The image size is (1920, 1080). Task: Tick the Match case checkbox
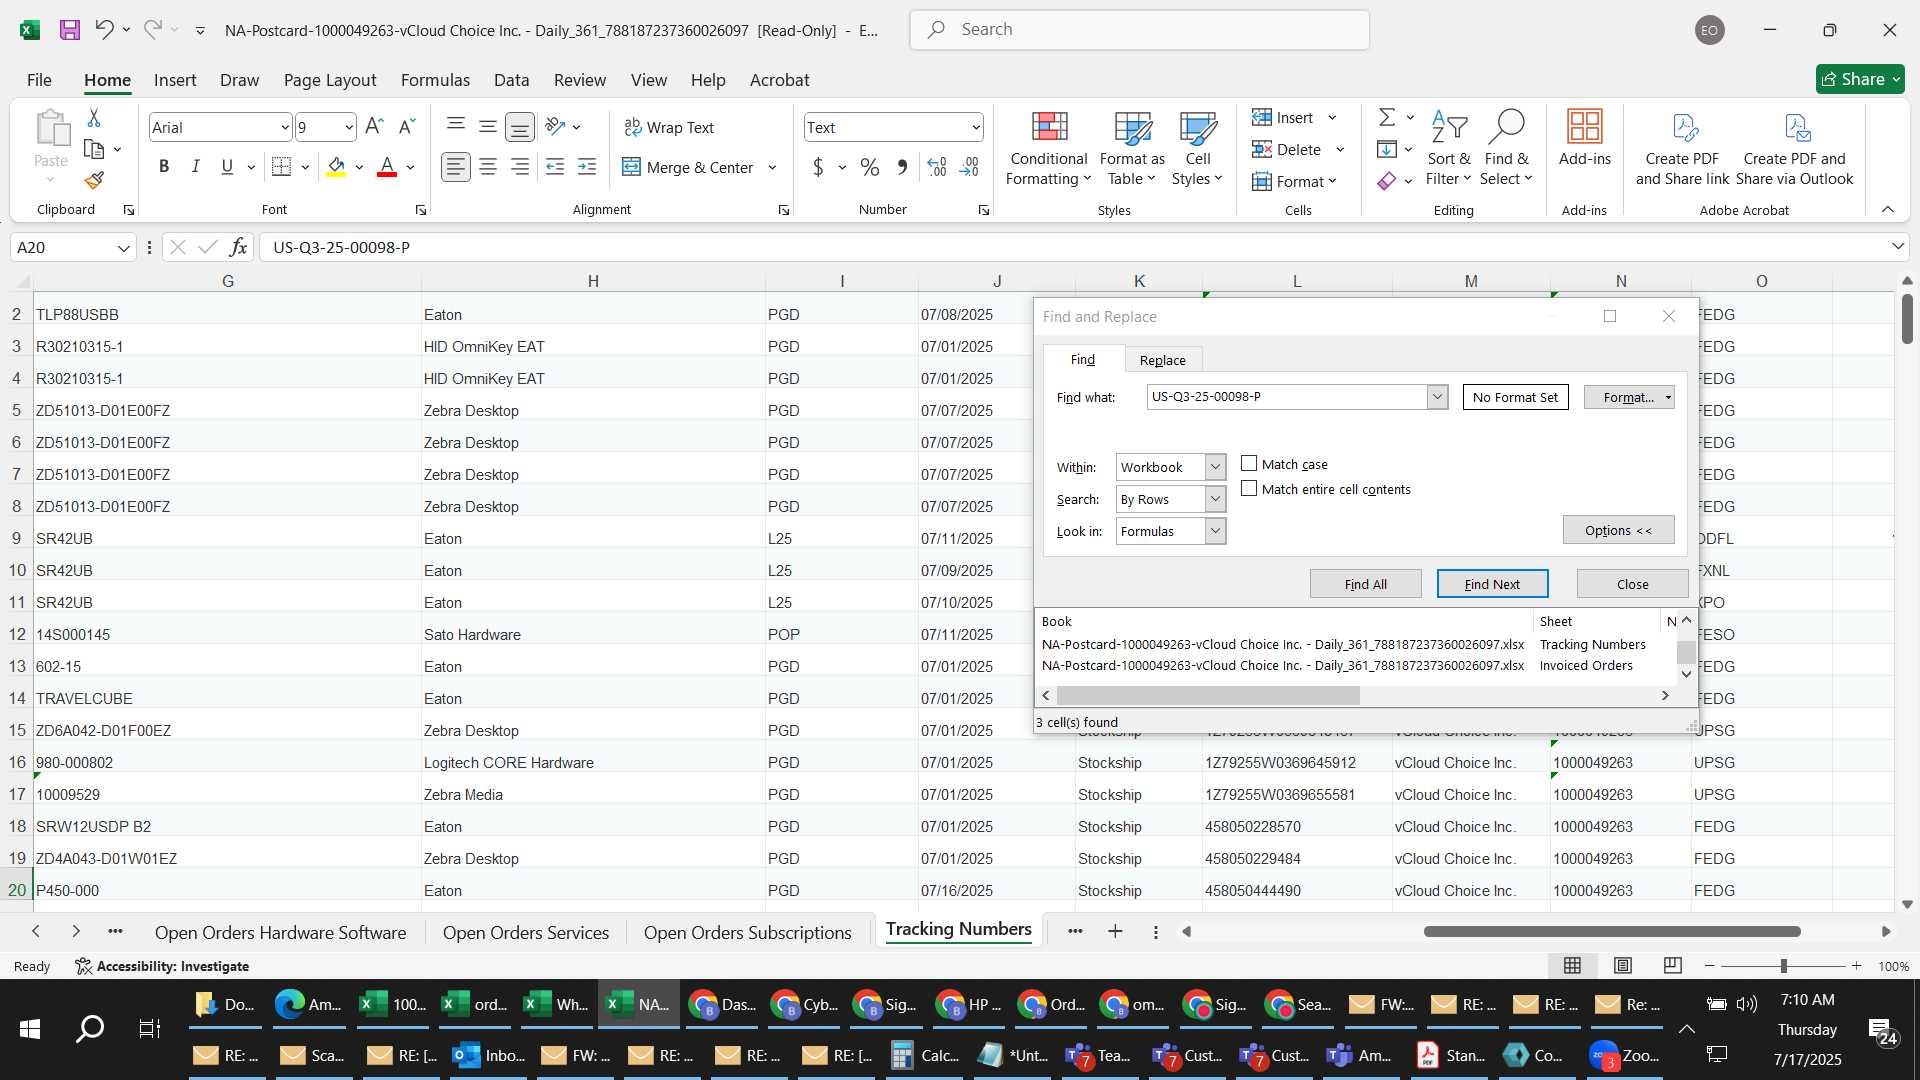click(x=1249, y=463)
